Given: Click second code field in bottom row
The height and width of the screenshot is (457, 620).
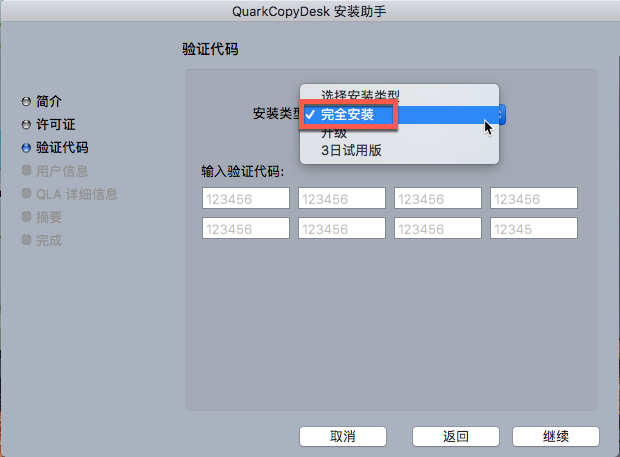Looking at the screenshot, I should coord(342,228).
